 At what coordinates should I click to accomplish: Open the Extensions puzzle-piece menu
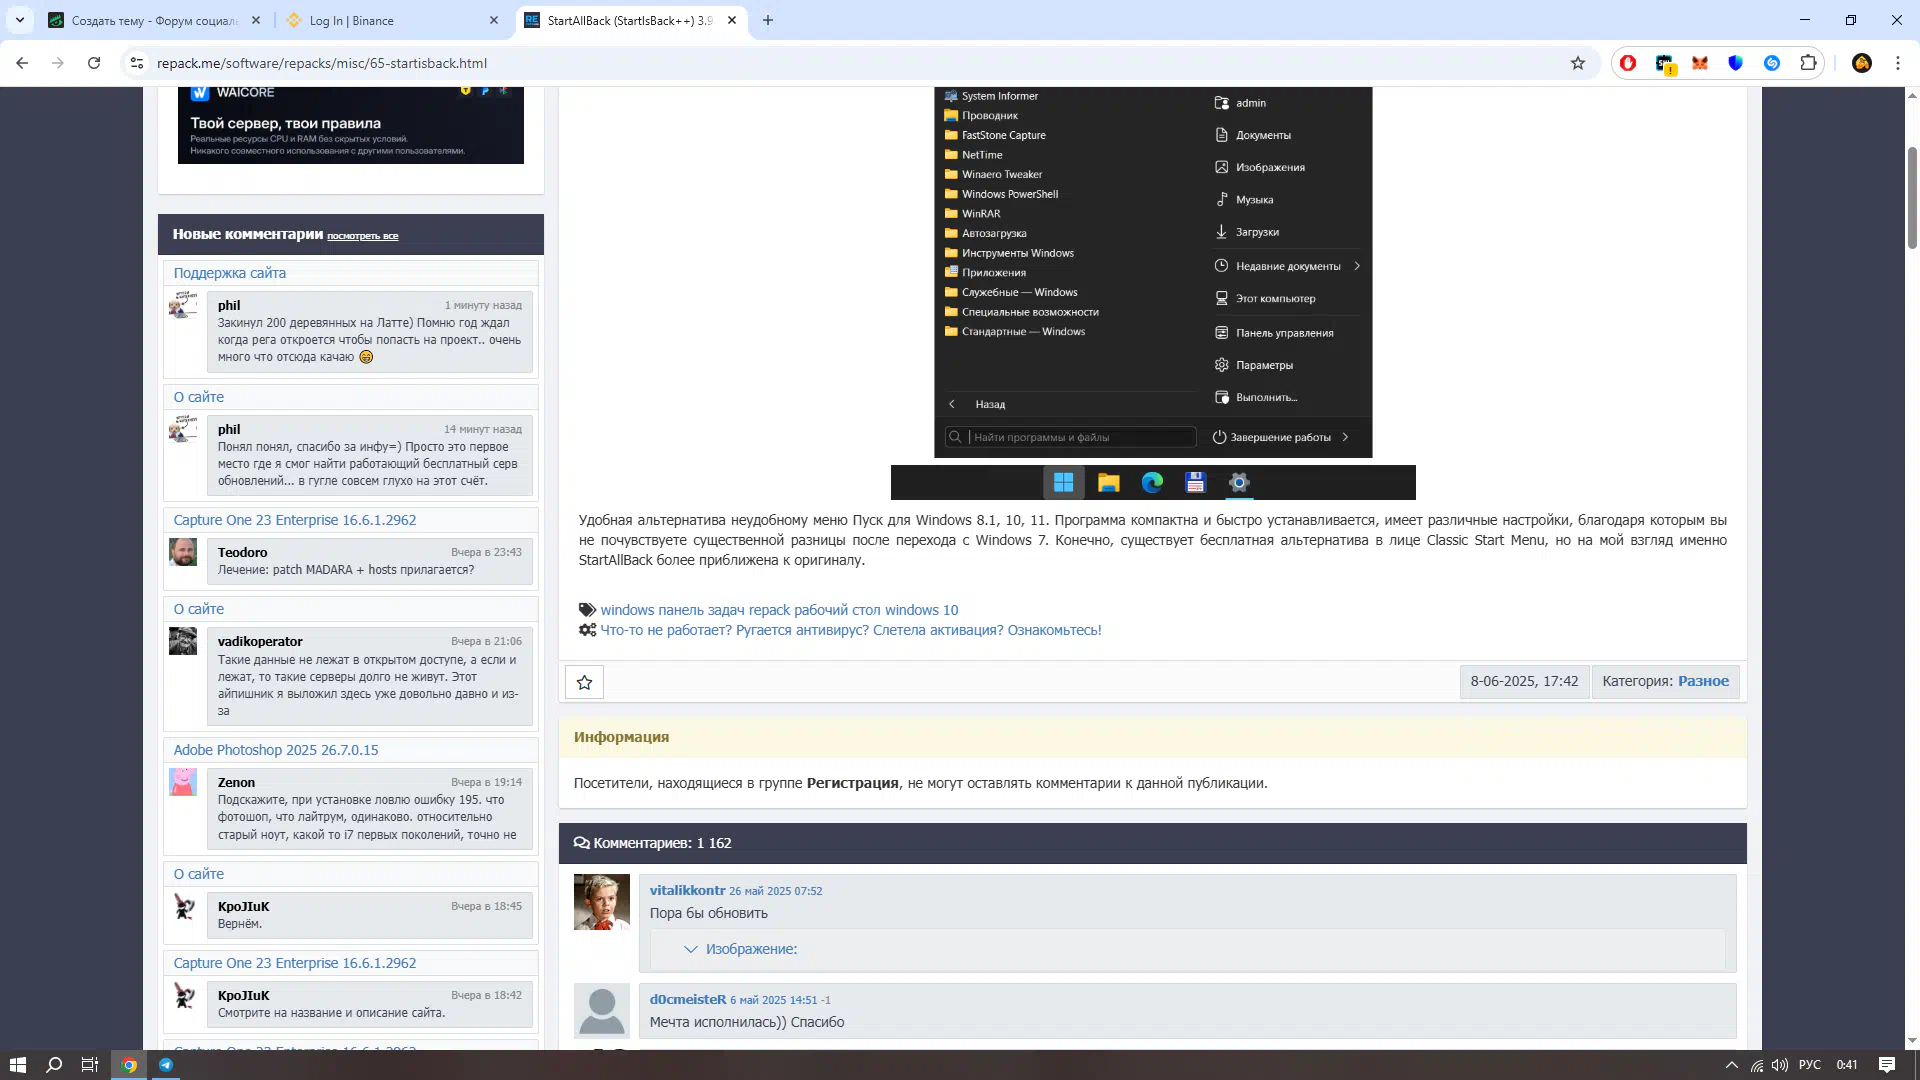1808,63
